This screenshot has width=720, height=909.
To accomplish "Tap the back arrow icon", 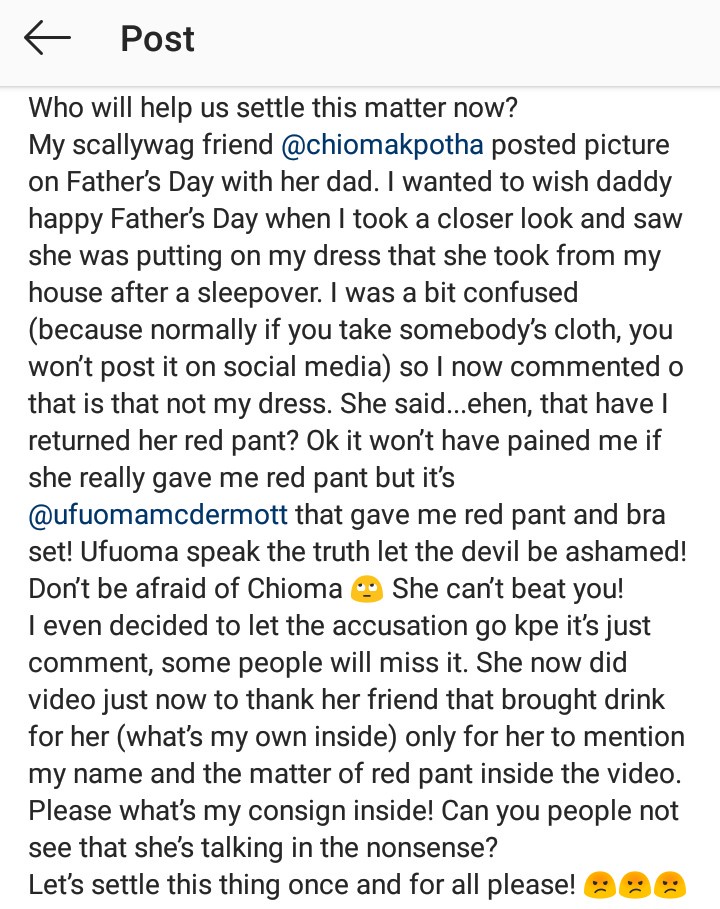I will click(x=47, y=39).
